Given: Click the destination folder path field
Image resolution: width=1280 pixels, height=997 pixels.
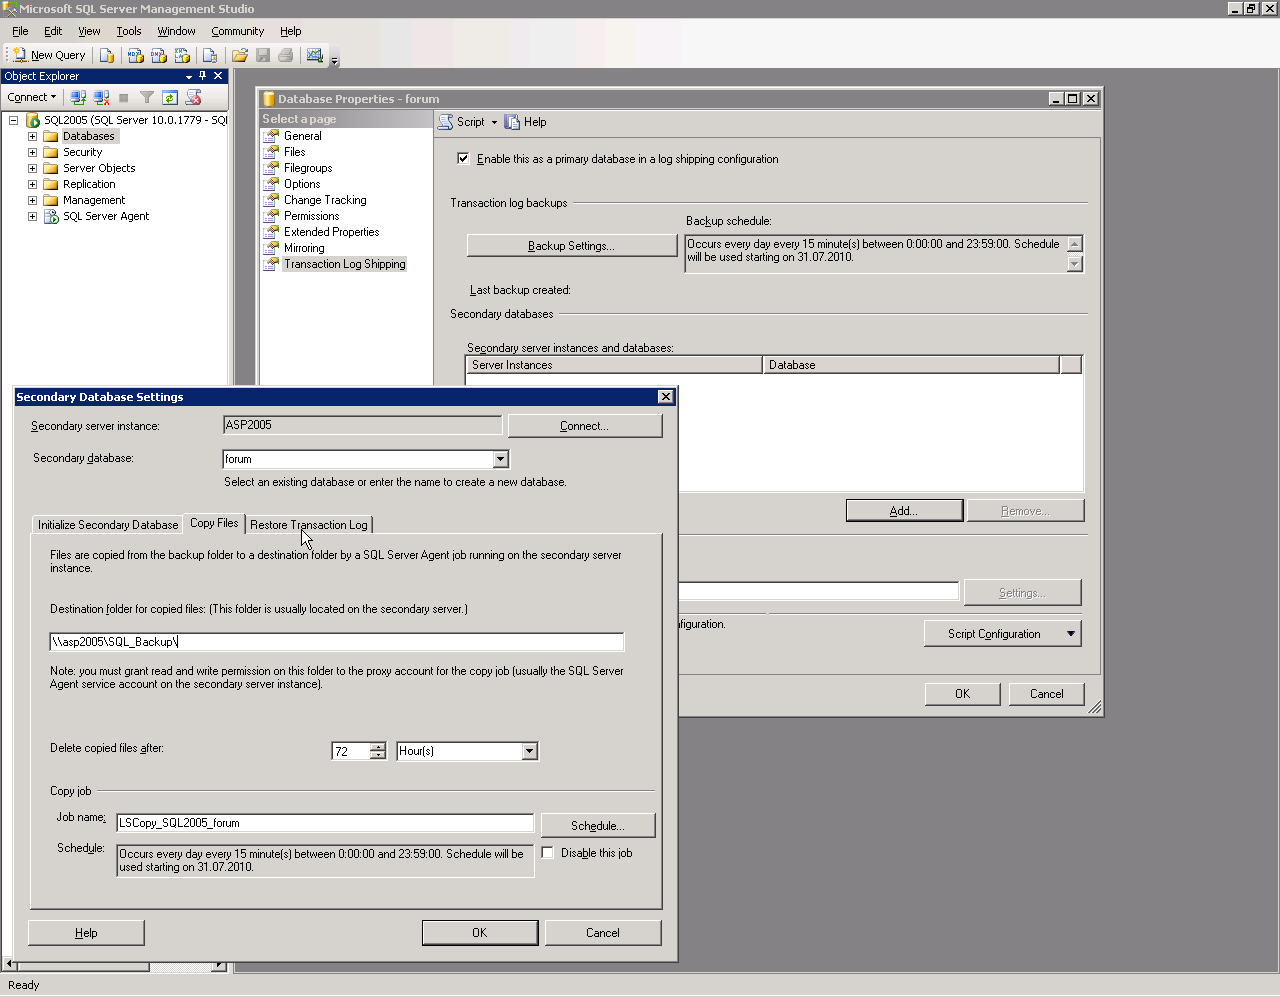Looking at the screenshot, I should tap(337, 642).
